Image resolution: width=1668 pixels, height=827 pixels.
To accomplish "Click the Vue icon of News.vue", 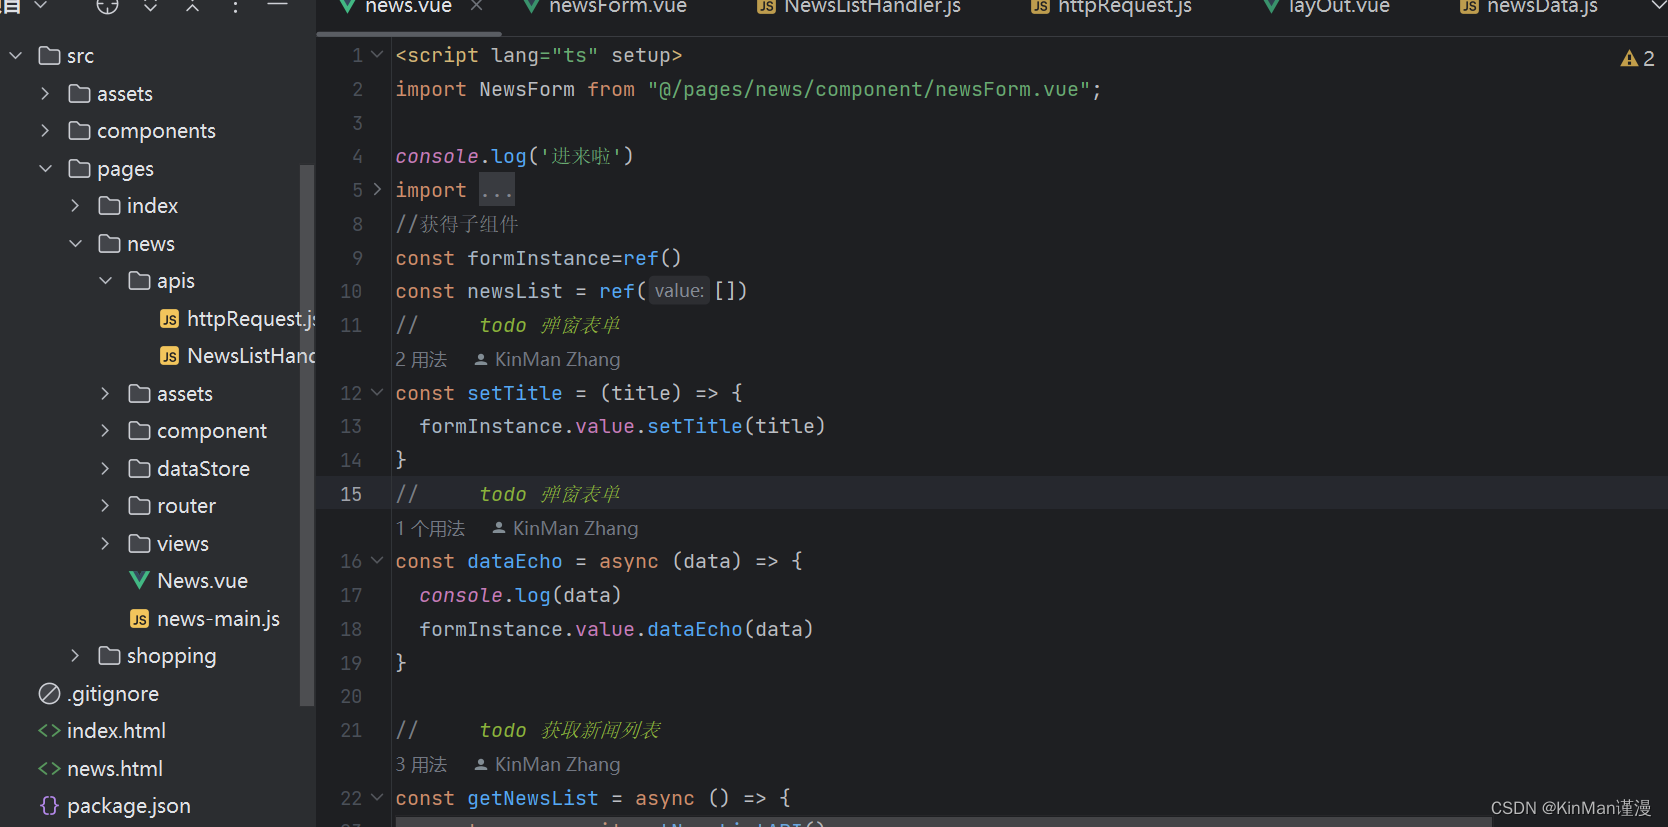I will click(140, 581).
